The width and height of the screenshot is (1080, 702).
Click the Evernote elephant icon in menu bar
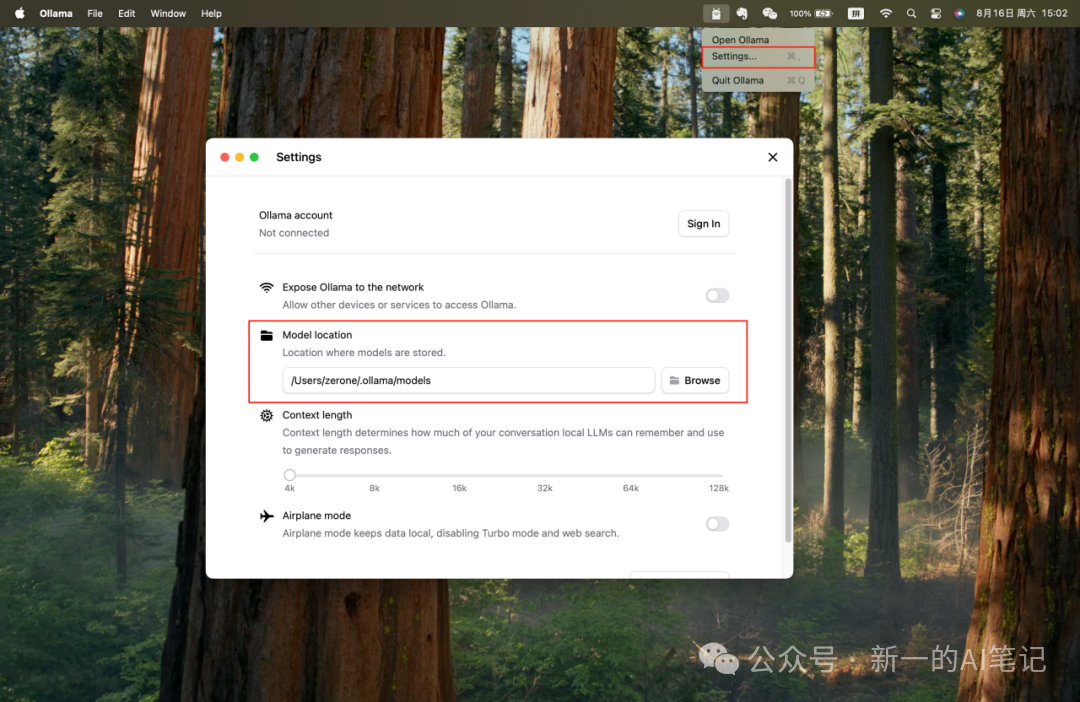(742, 13)
